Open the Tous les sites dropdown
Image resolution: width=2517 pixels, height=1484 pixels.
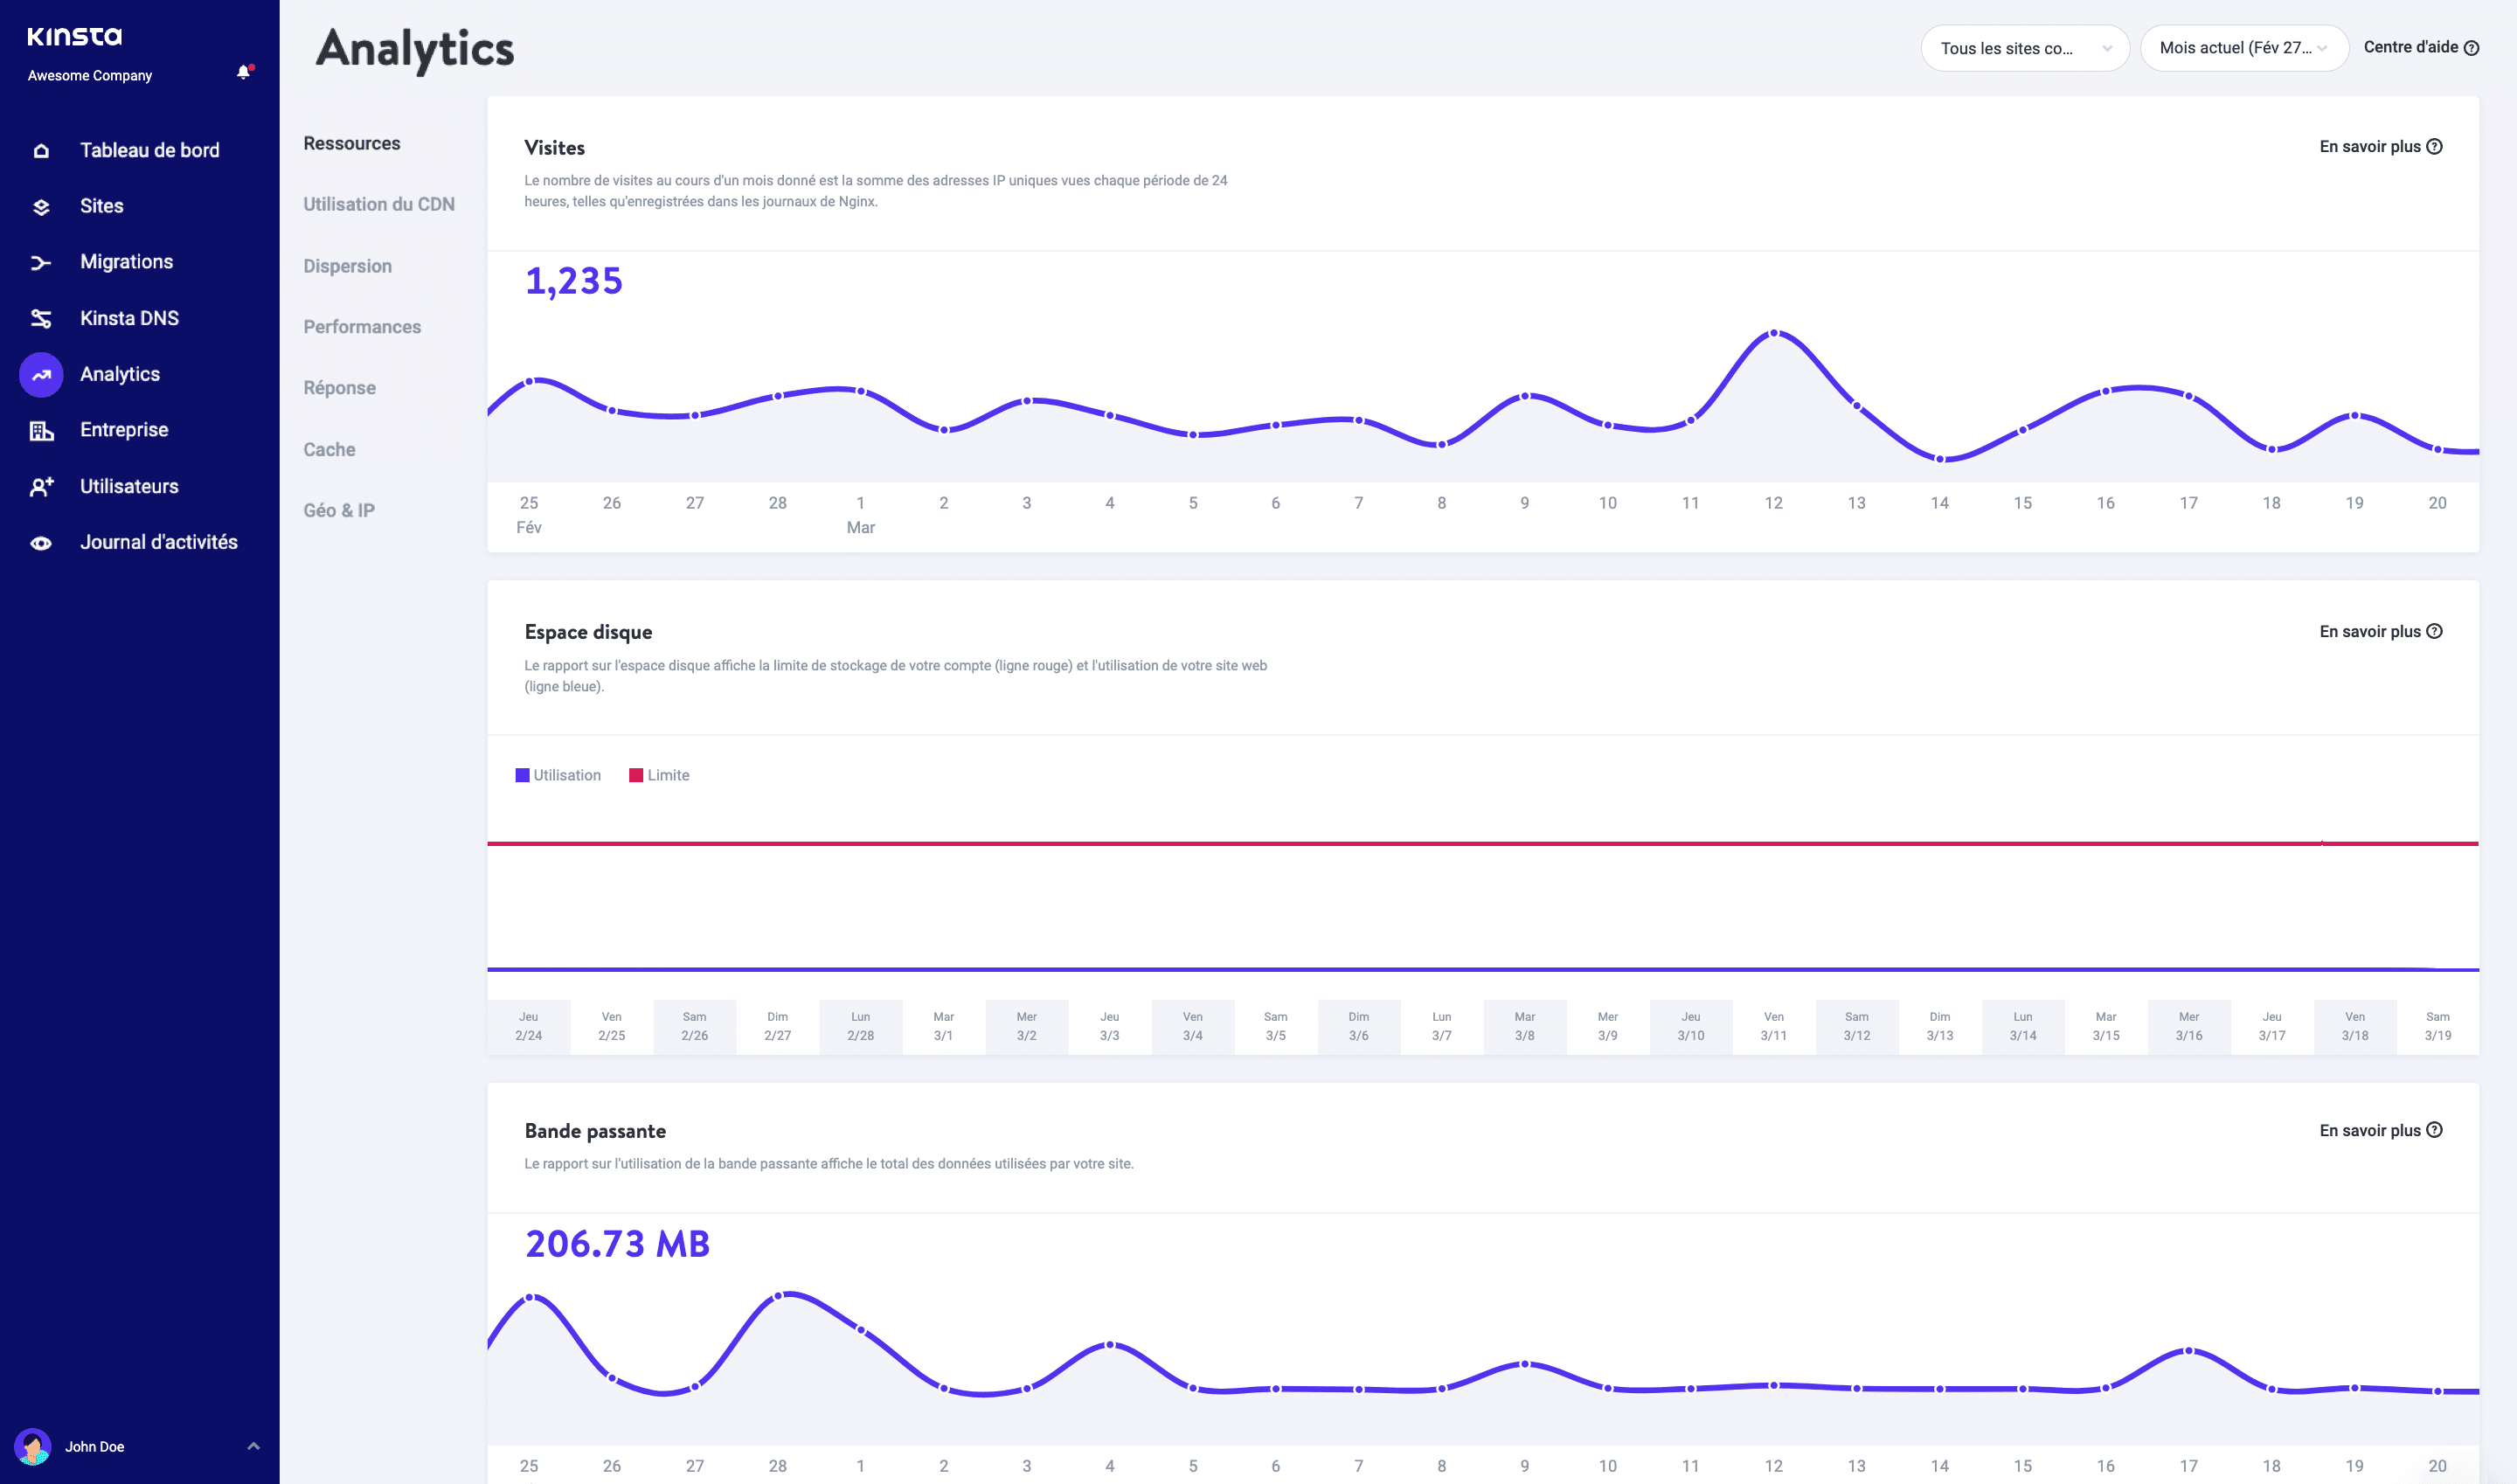tap(2024, 47)
